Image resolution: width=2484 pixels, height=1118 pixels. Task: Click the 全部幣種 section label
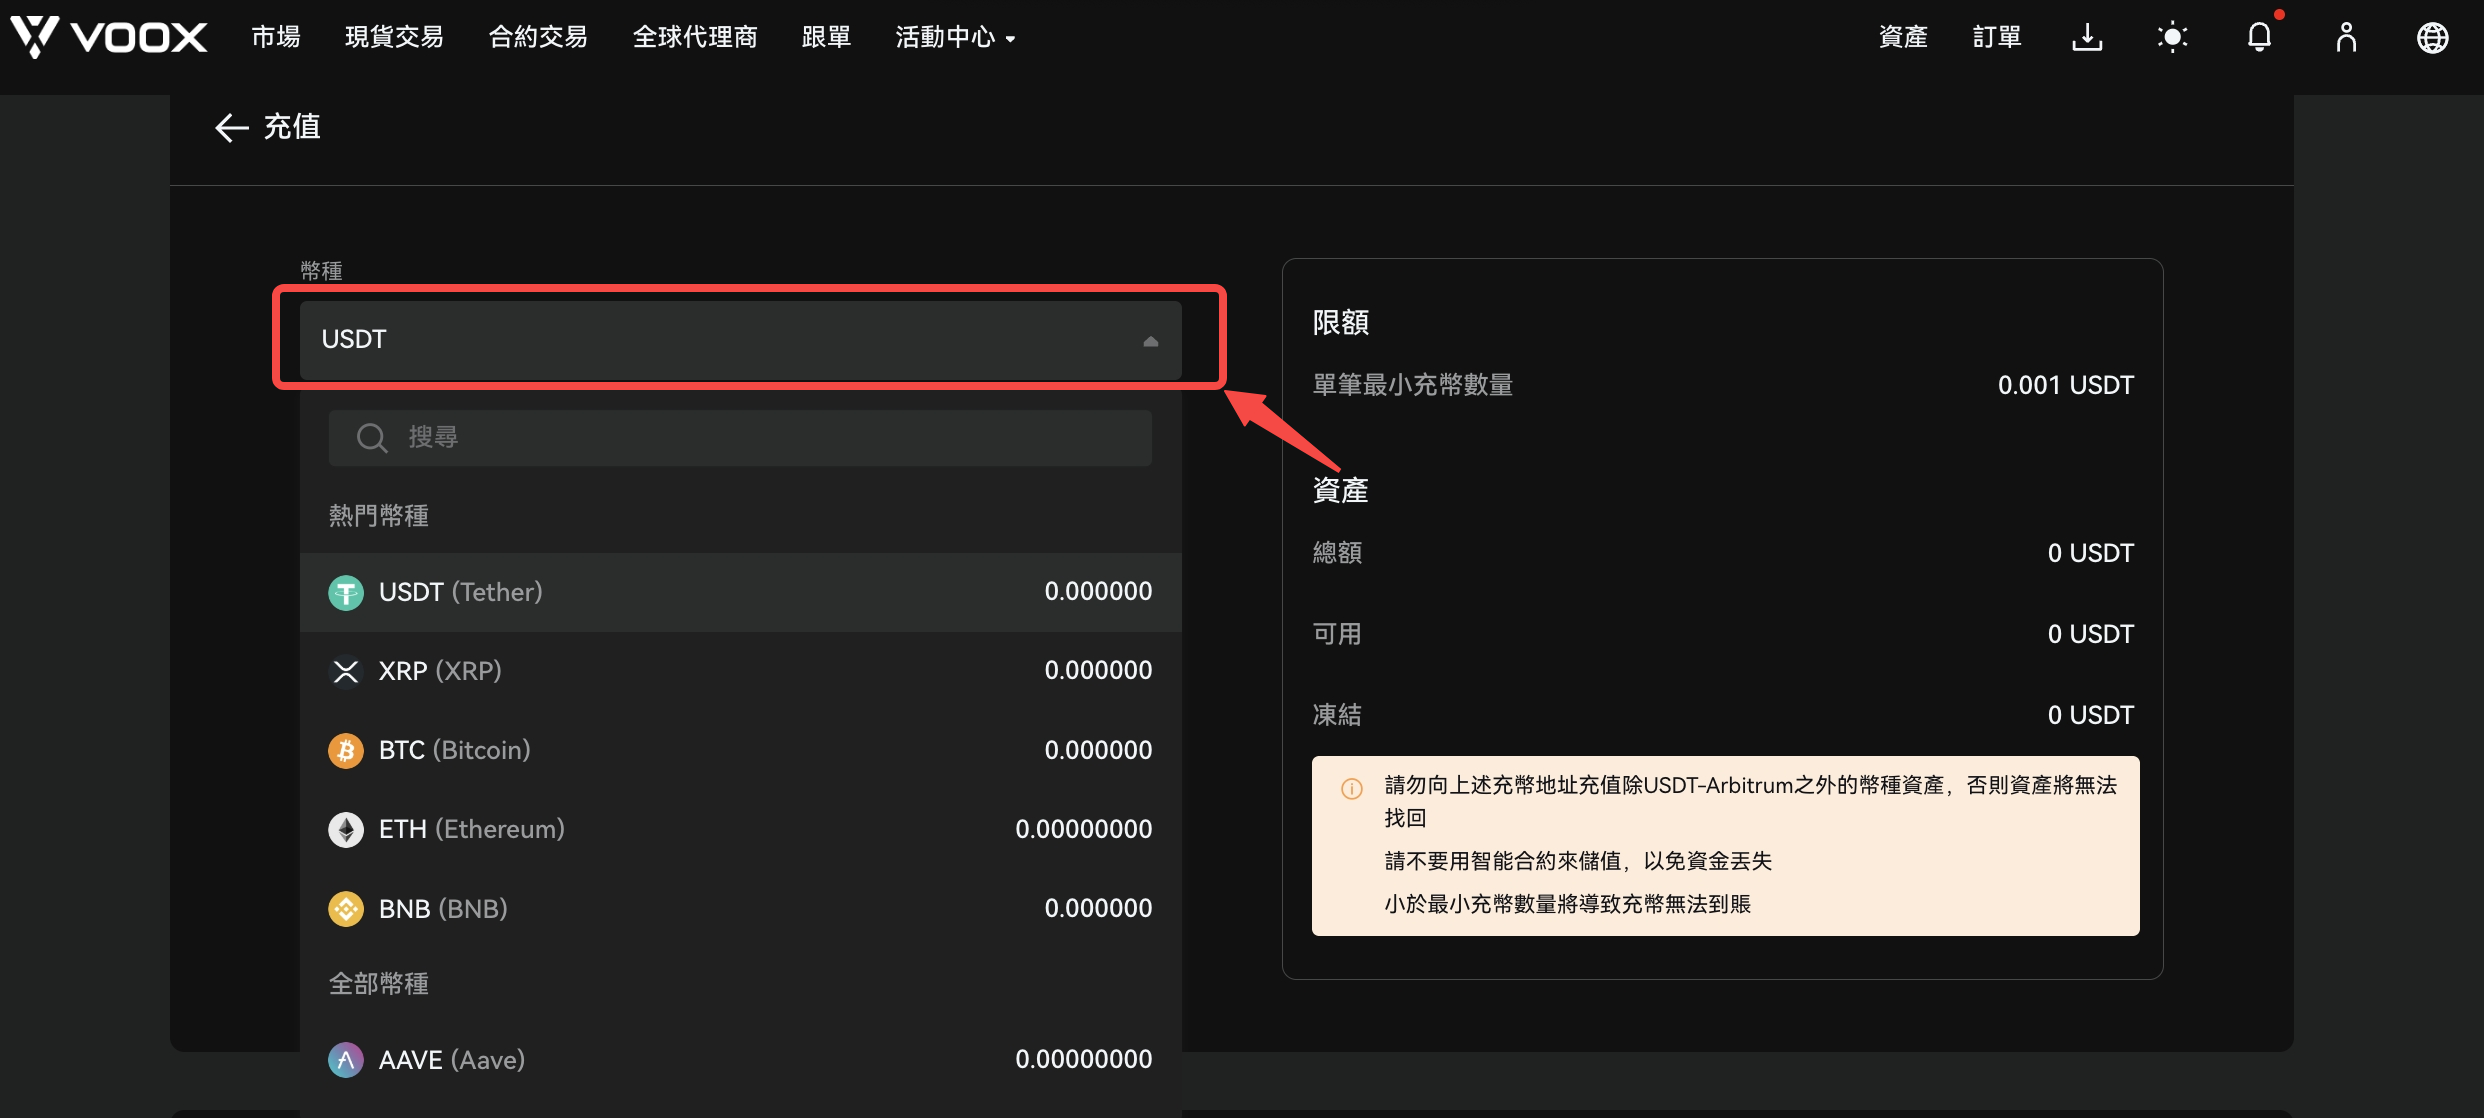(x=379, y=984)
